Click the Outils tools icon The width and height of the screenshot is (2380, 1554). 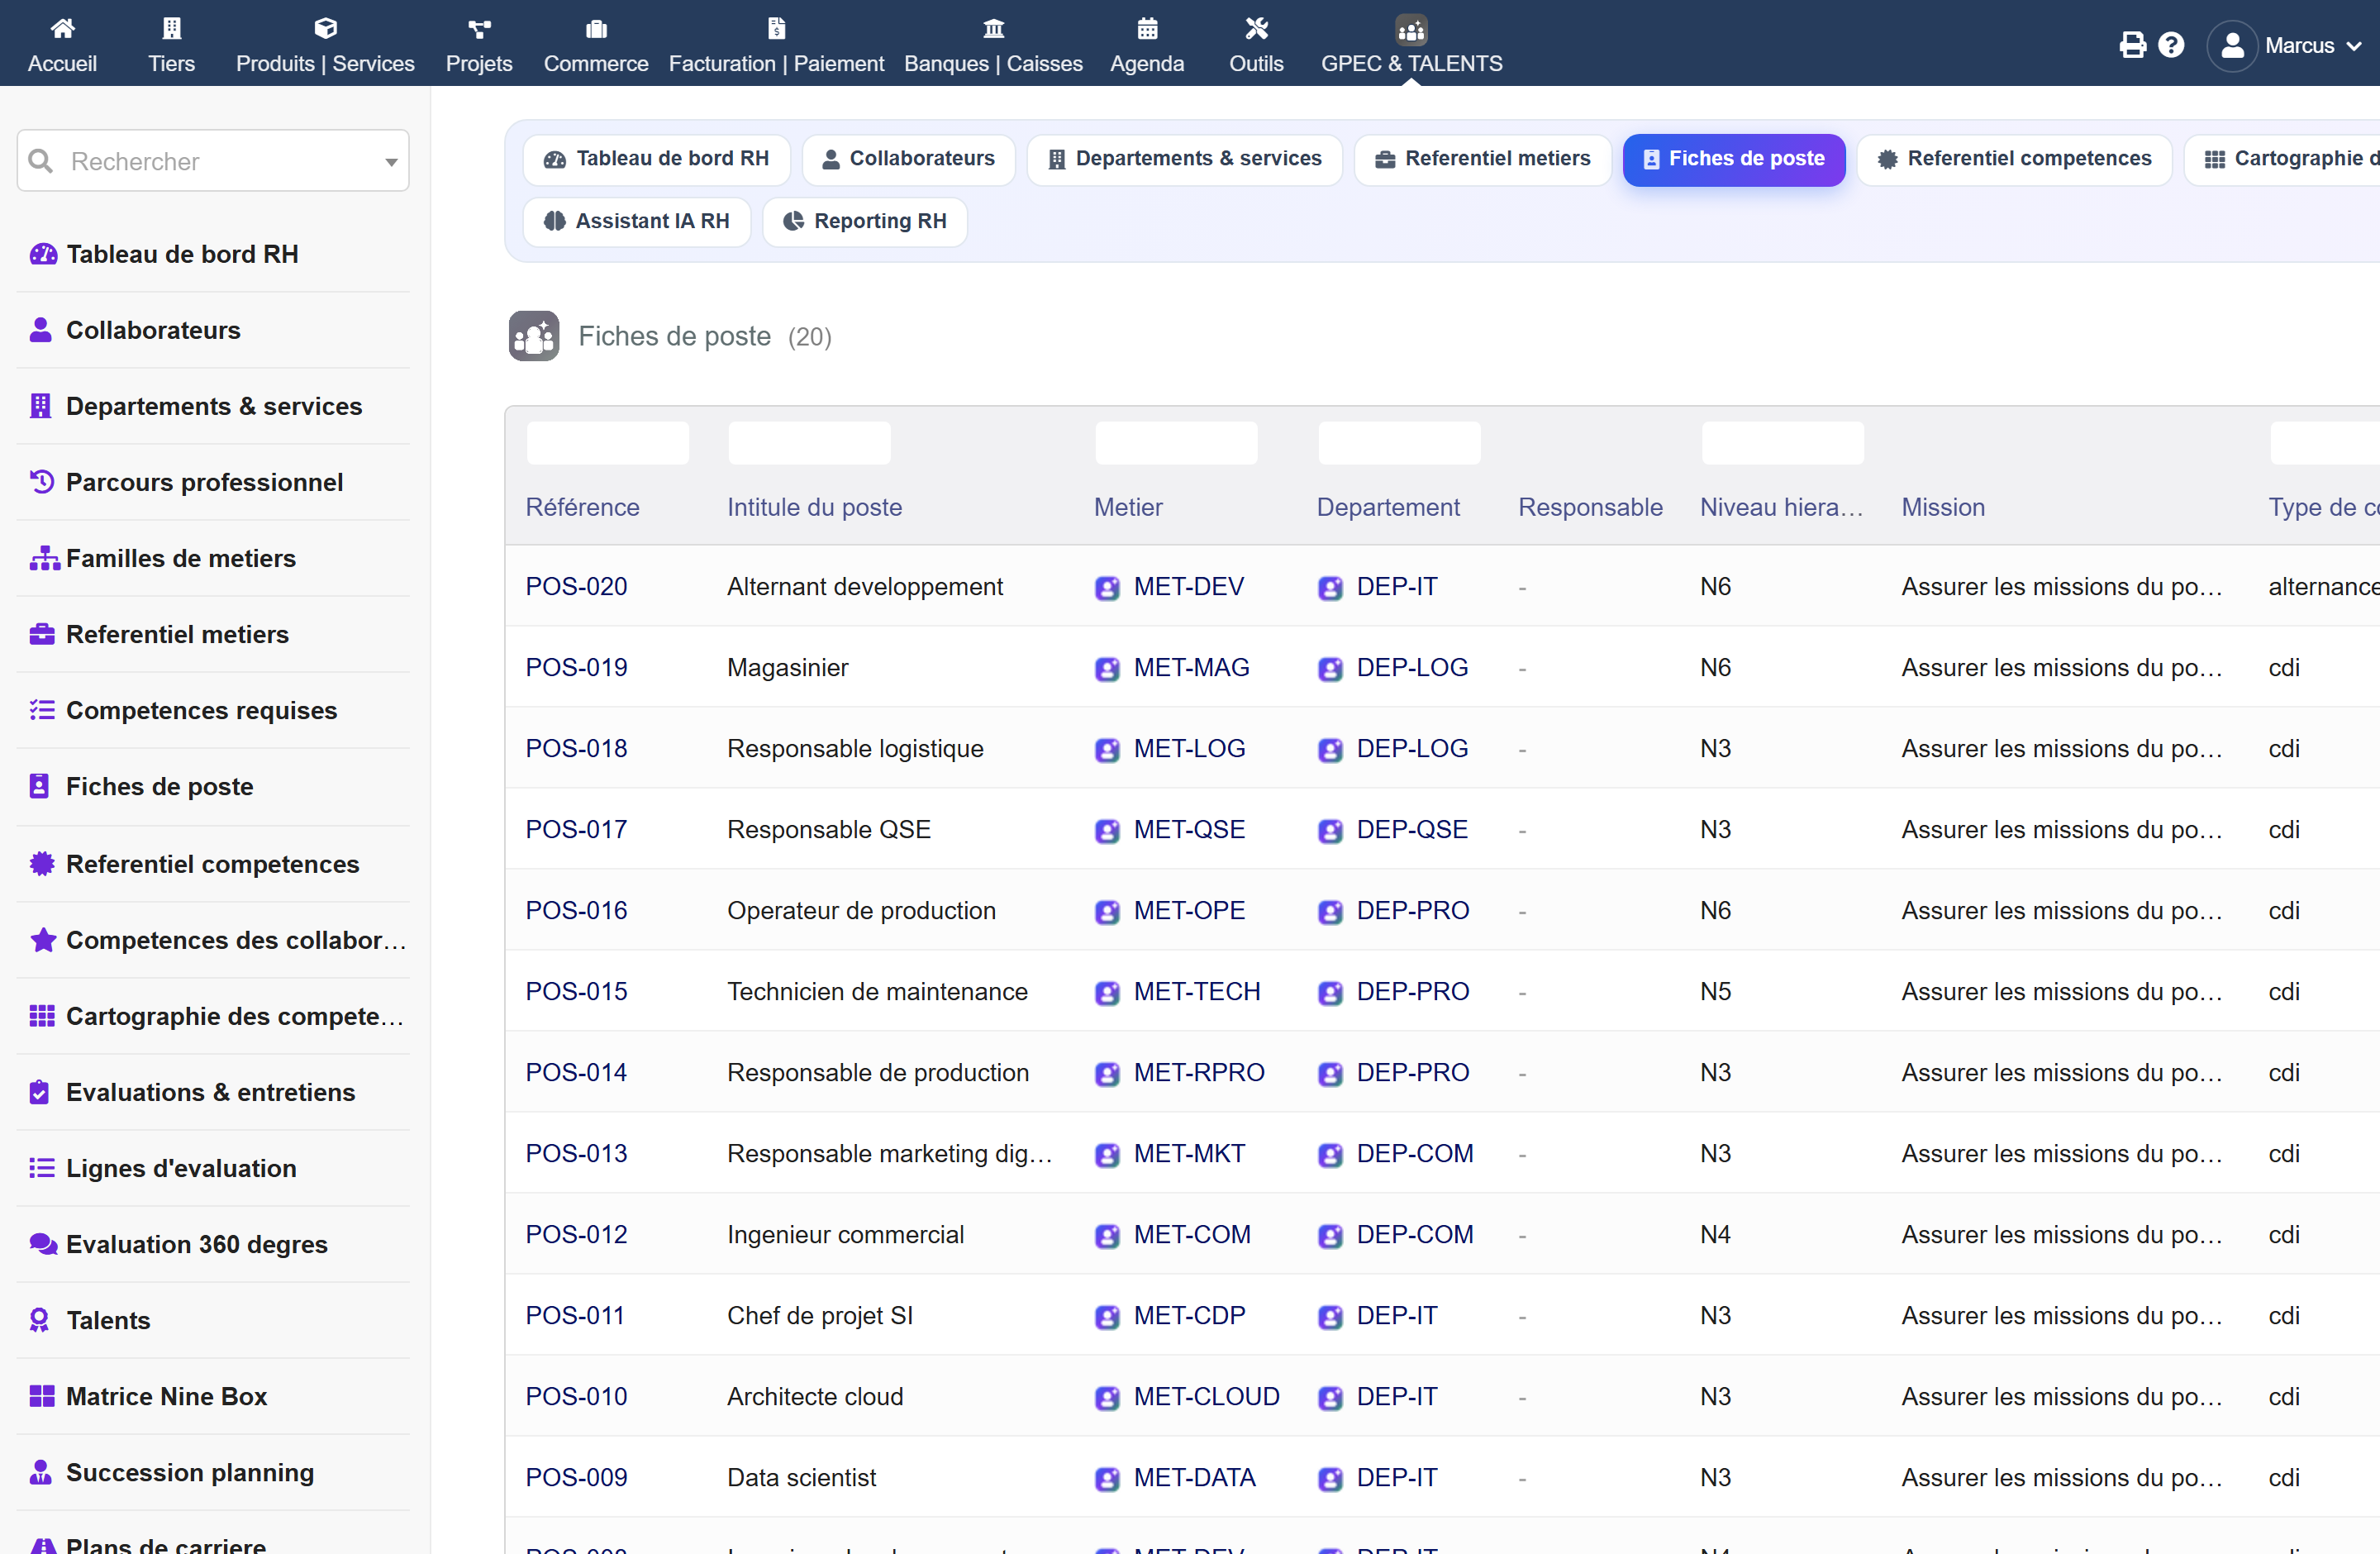pyautogui.click(x=1256, y=28)
